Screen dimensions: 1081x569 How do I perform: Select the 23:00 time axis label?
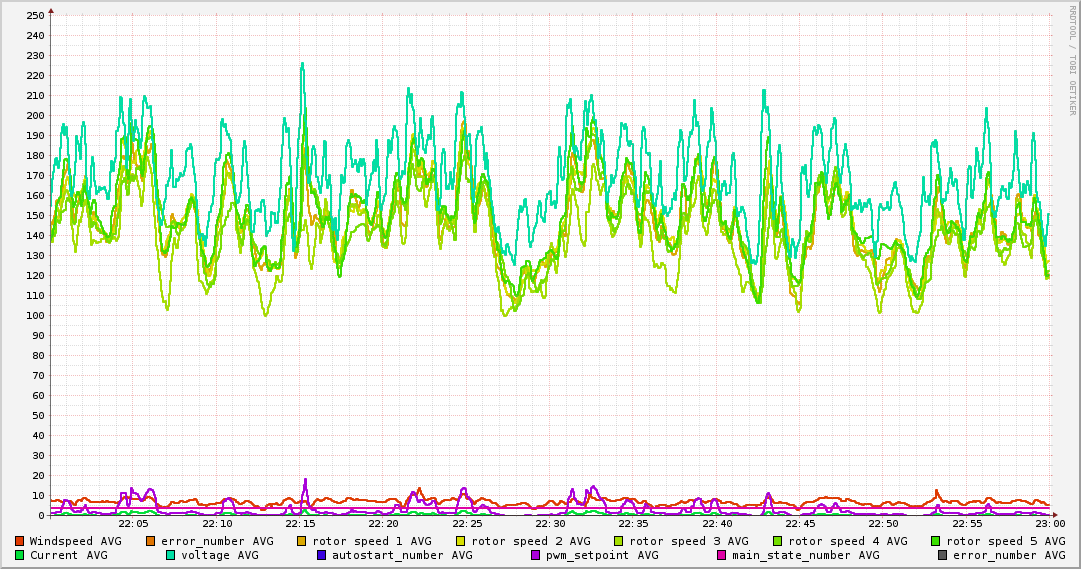[1050, 524]
